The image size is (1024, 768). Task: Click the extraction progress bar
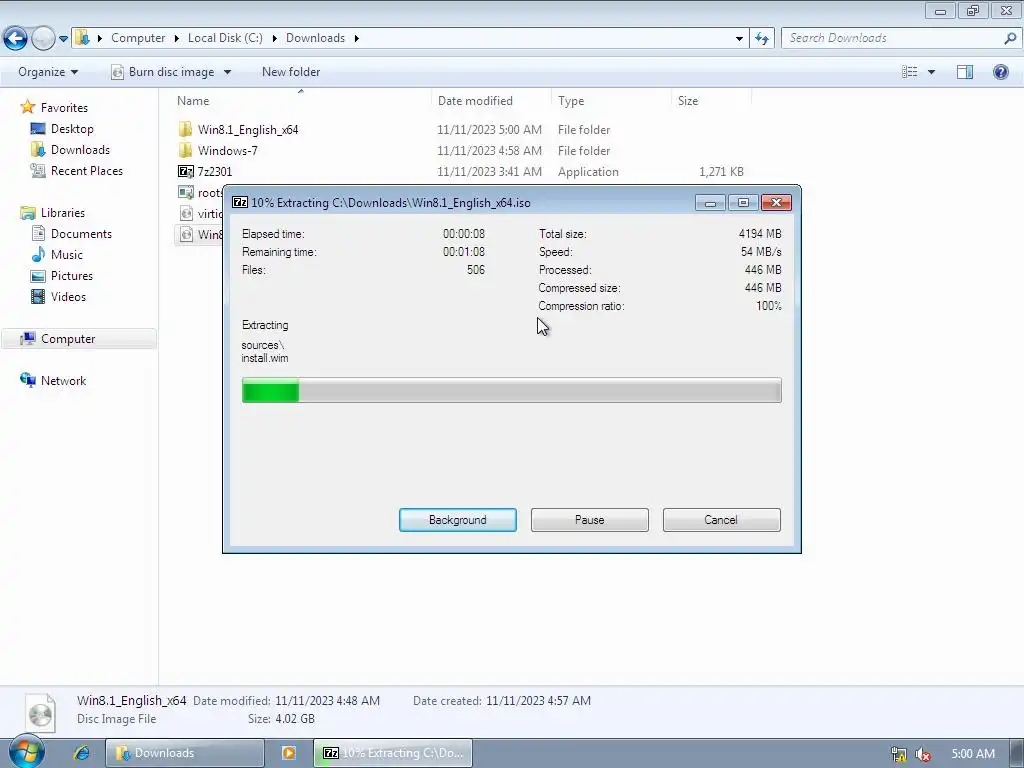click(x=511, y=390)
